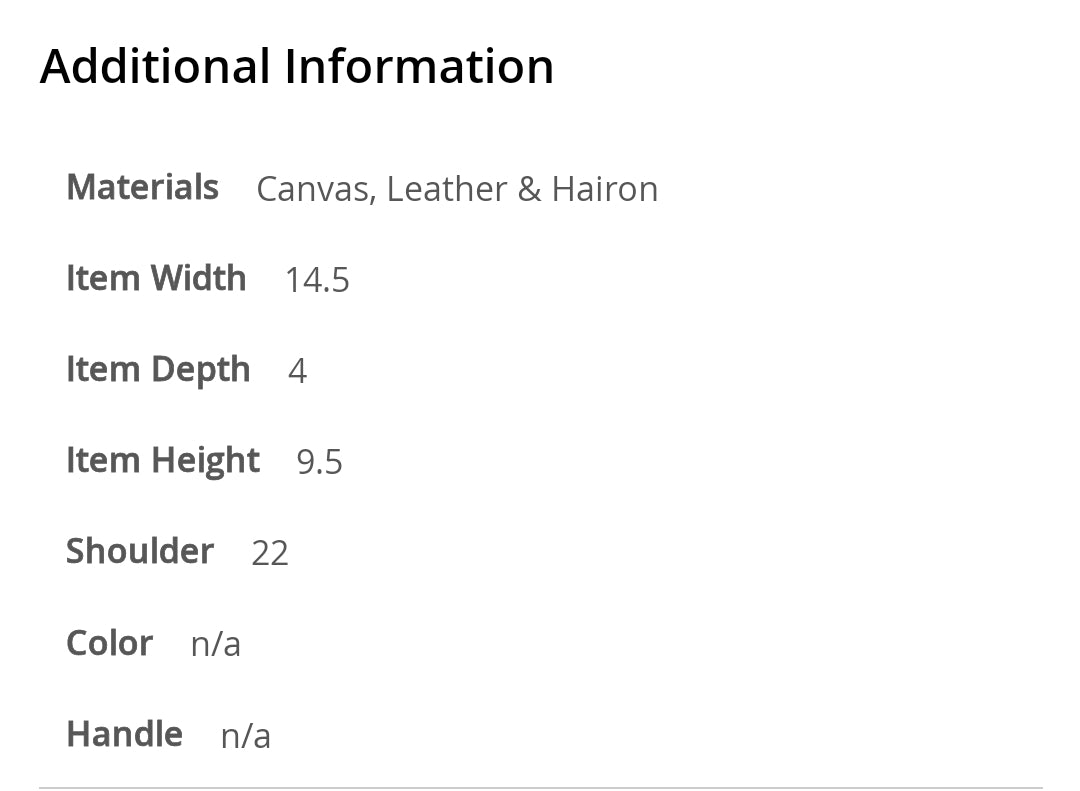Click the ampersand in the Materials value

tap(529, 190)
